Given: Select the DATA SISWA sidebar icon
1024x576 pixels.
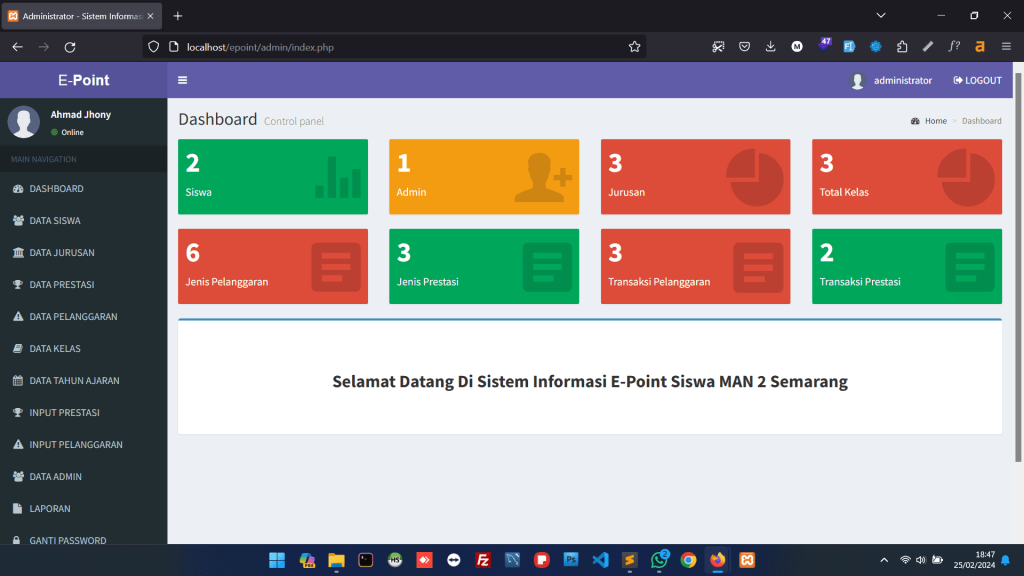Looking at the screenshot, I should 18,220.
